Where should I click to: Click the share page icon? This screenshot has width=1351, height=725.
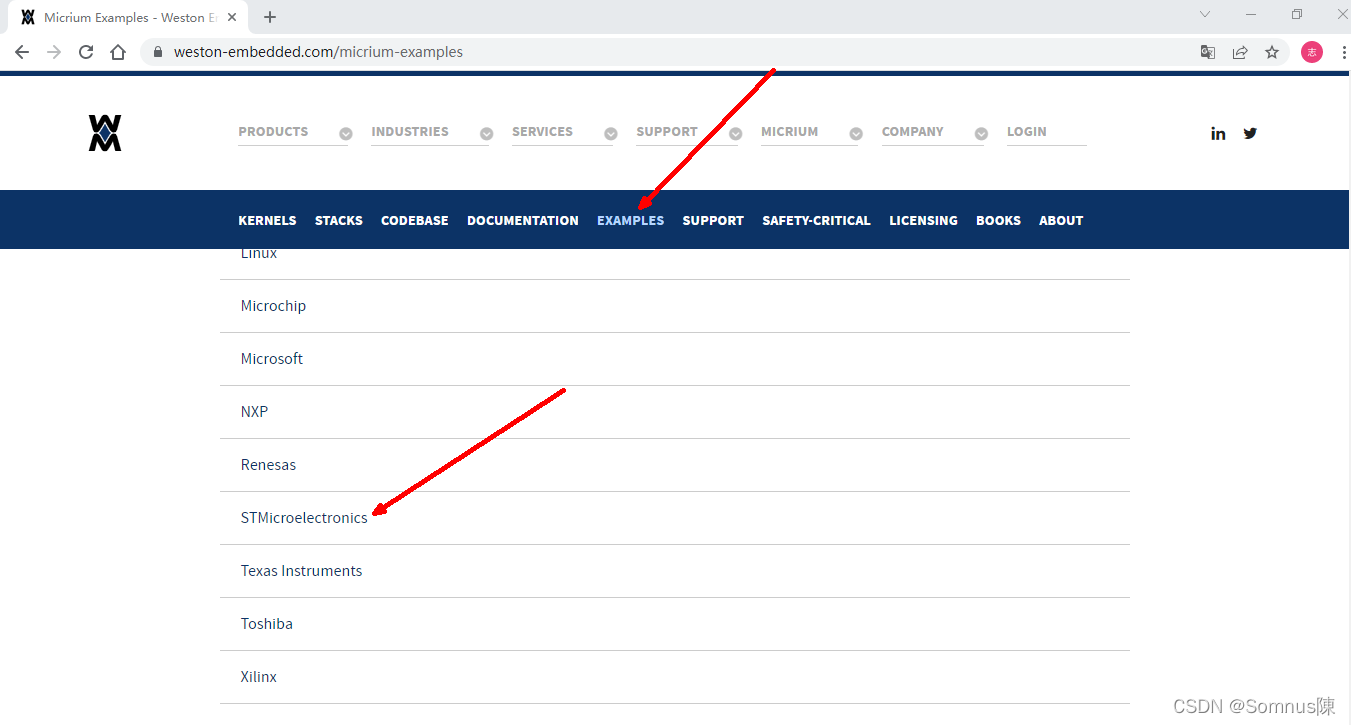(1240, 52)
